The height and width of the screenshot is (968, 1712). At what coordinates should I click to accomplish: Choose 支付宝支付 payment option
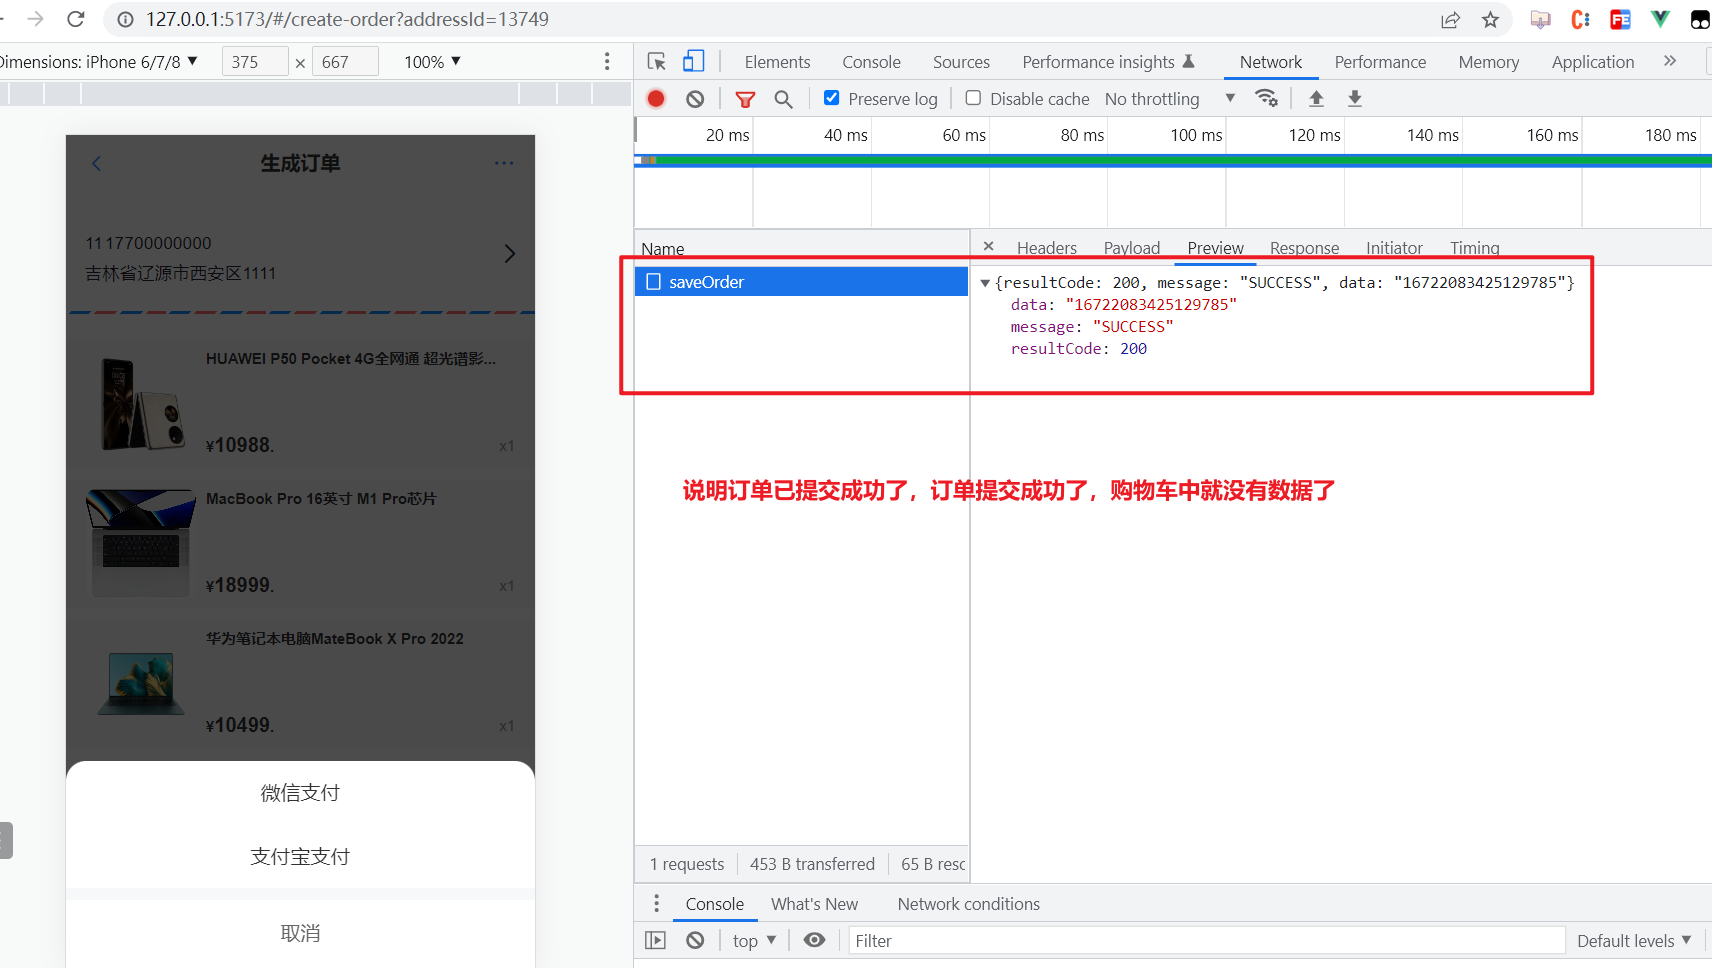[300, 857]
